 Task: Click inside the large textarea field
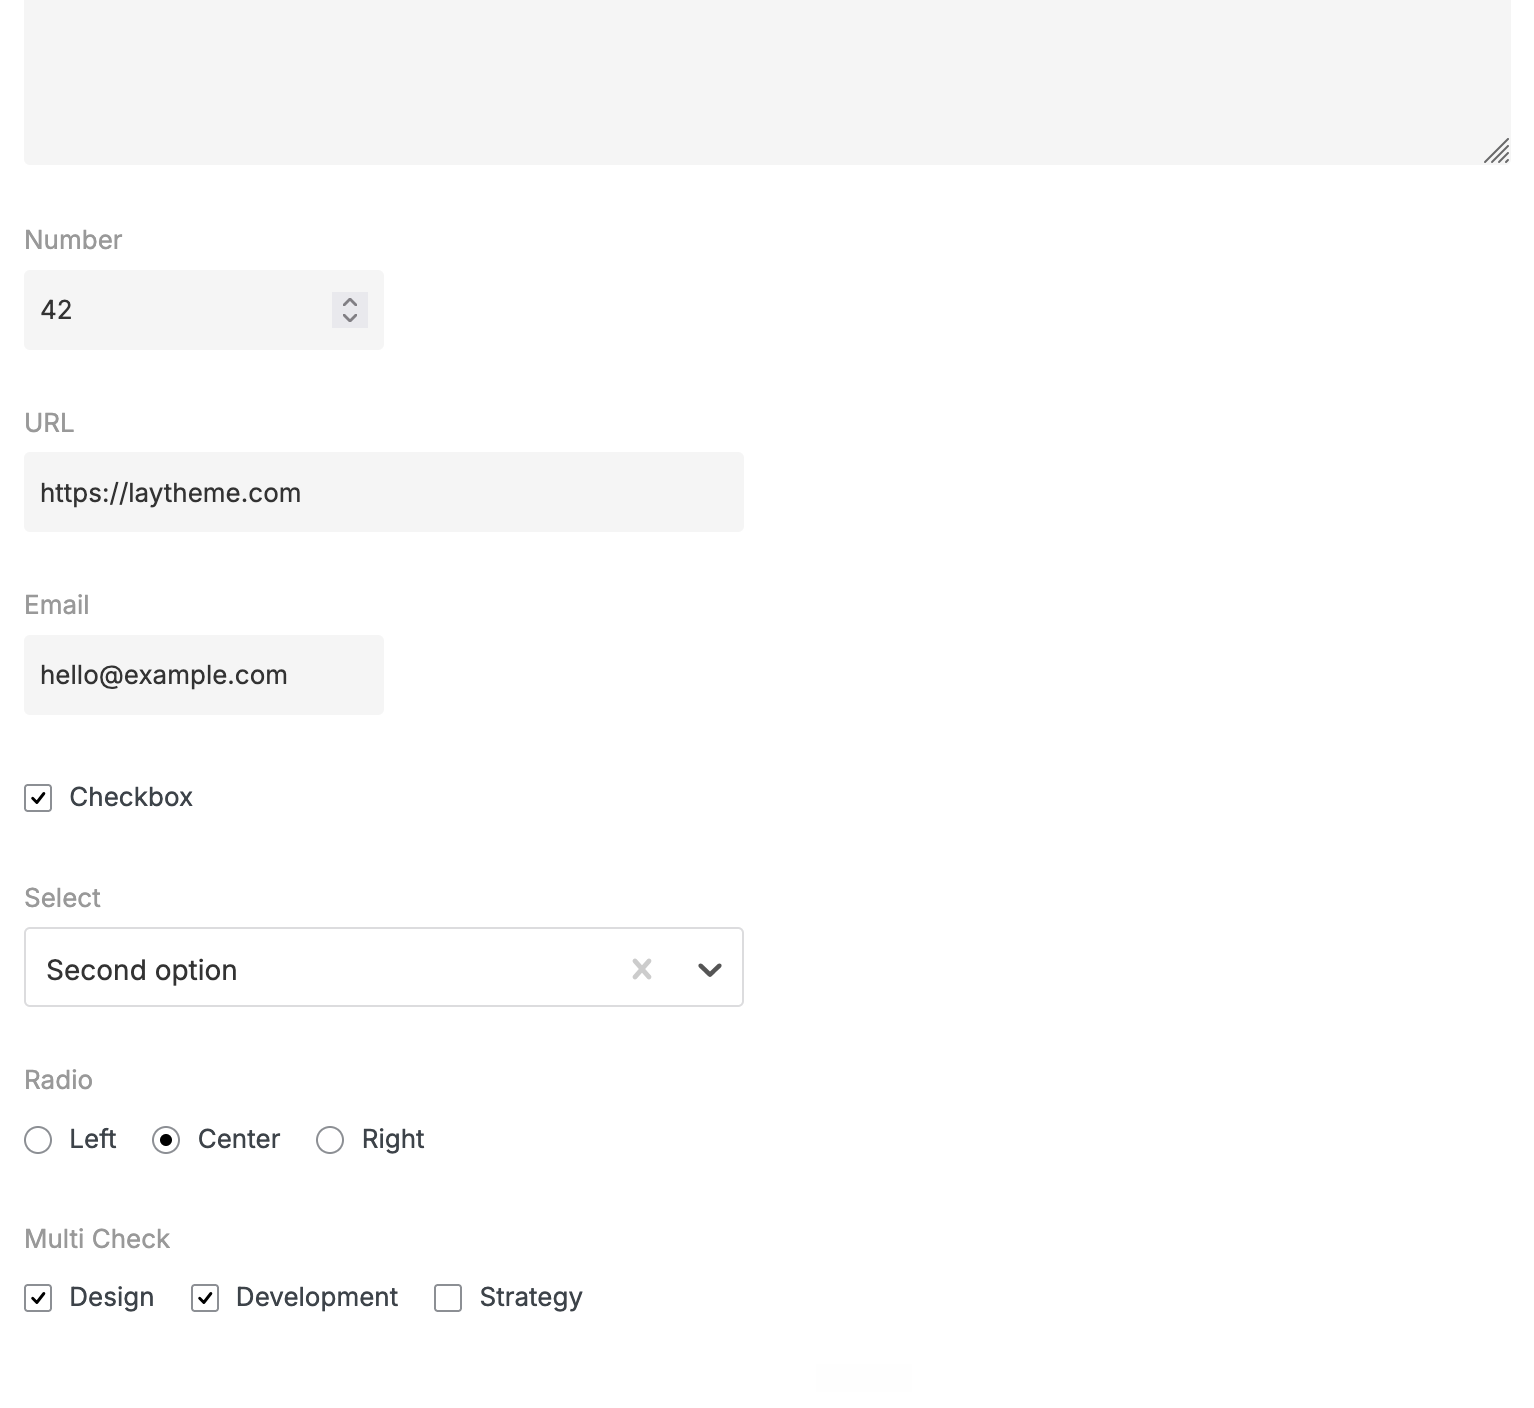click(767, 82)
